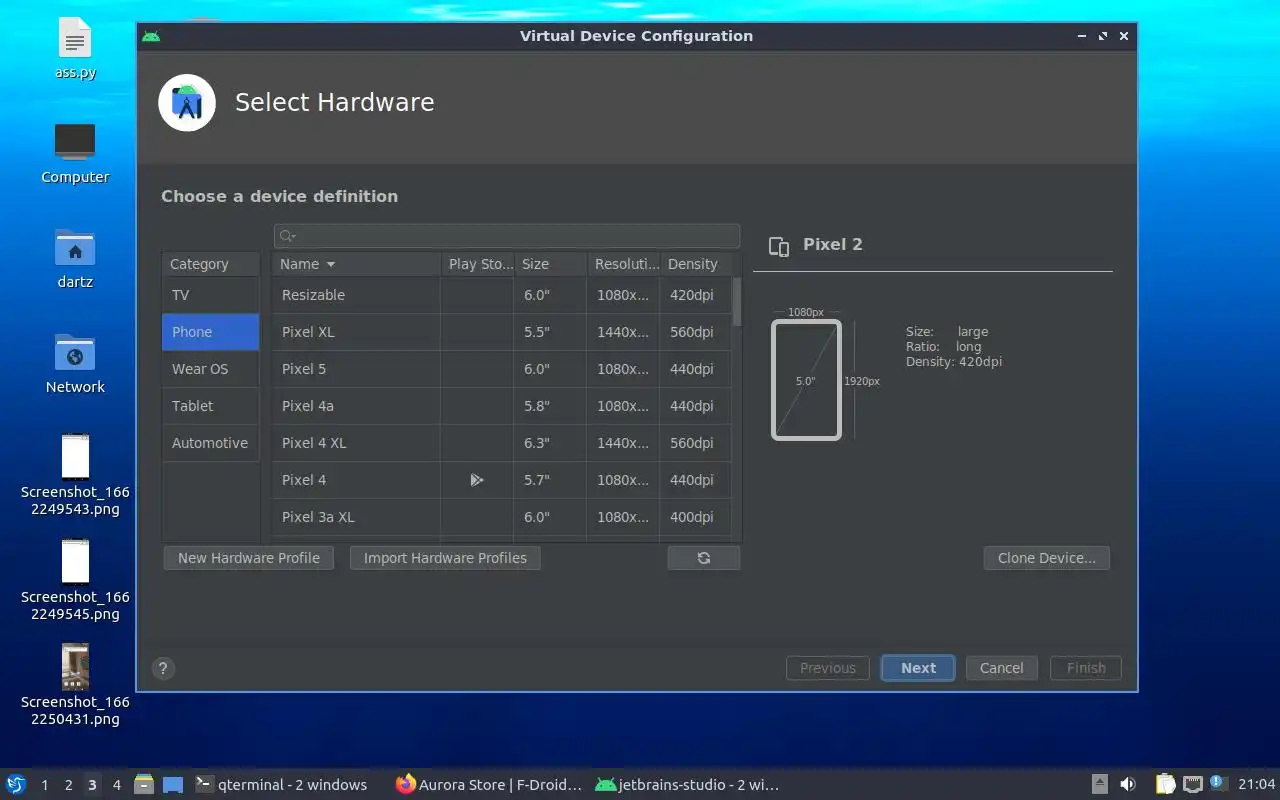Click the Clone Device button

[1047, 558]
